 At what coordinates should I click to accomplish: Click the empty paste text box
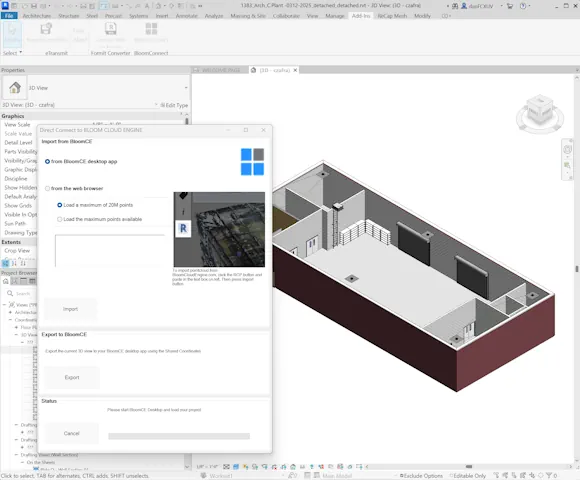110,250
